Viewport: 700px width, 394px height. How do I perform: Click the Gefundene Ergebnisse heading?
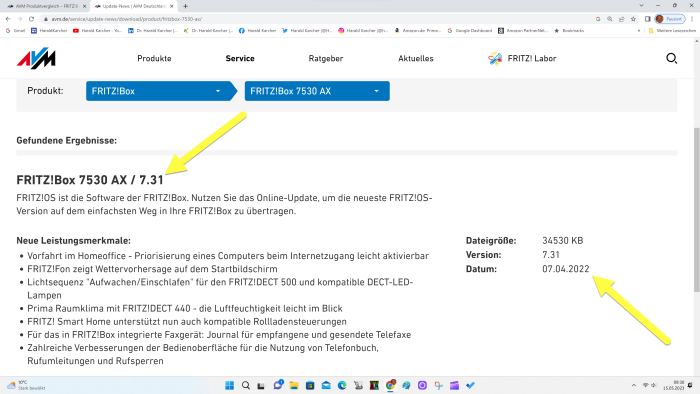coord(67,141)
